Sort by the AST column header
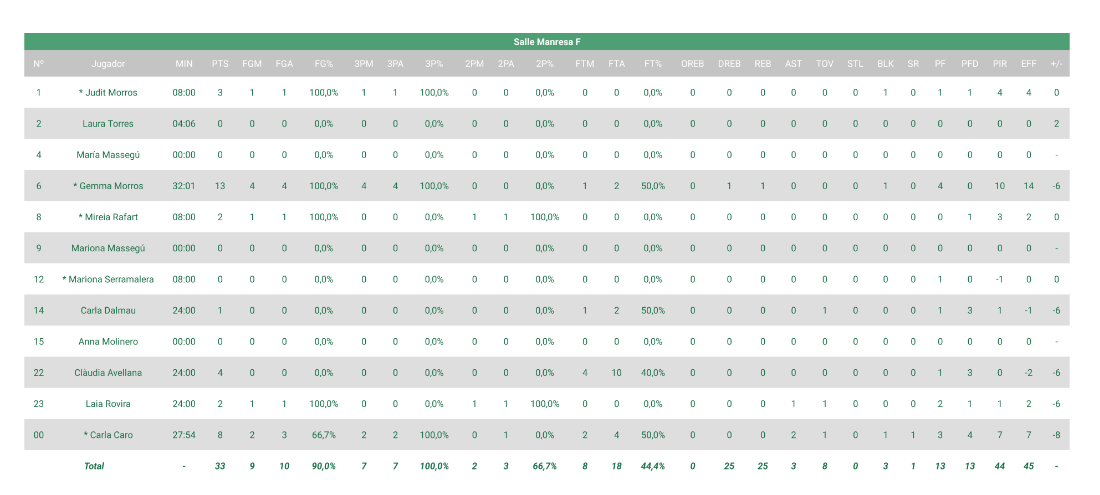The image size is (1100, 495). pyautogui.click(x=793, y=64)
